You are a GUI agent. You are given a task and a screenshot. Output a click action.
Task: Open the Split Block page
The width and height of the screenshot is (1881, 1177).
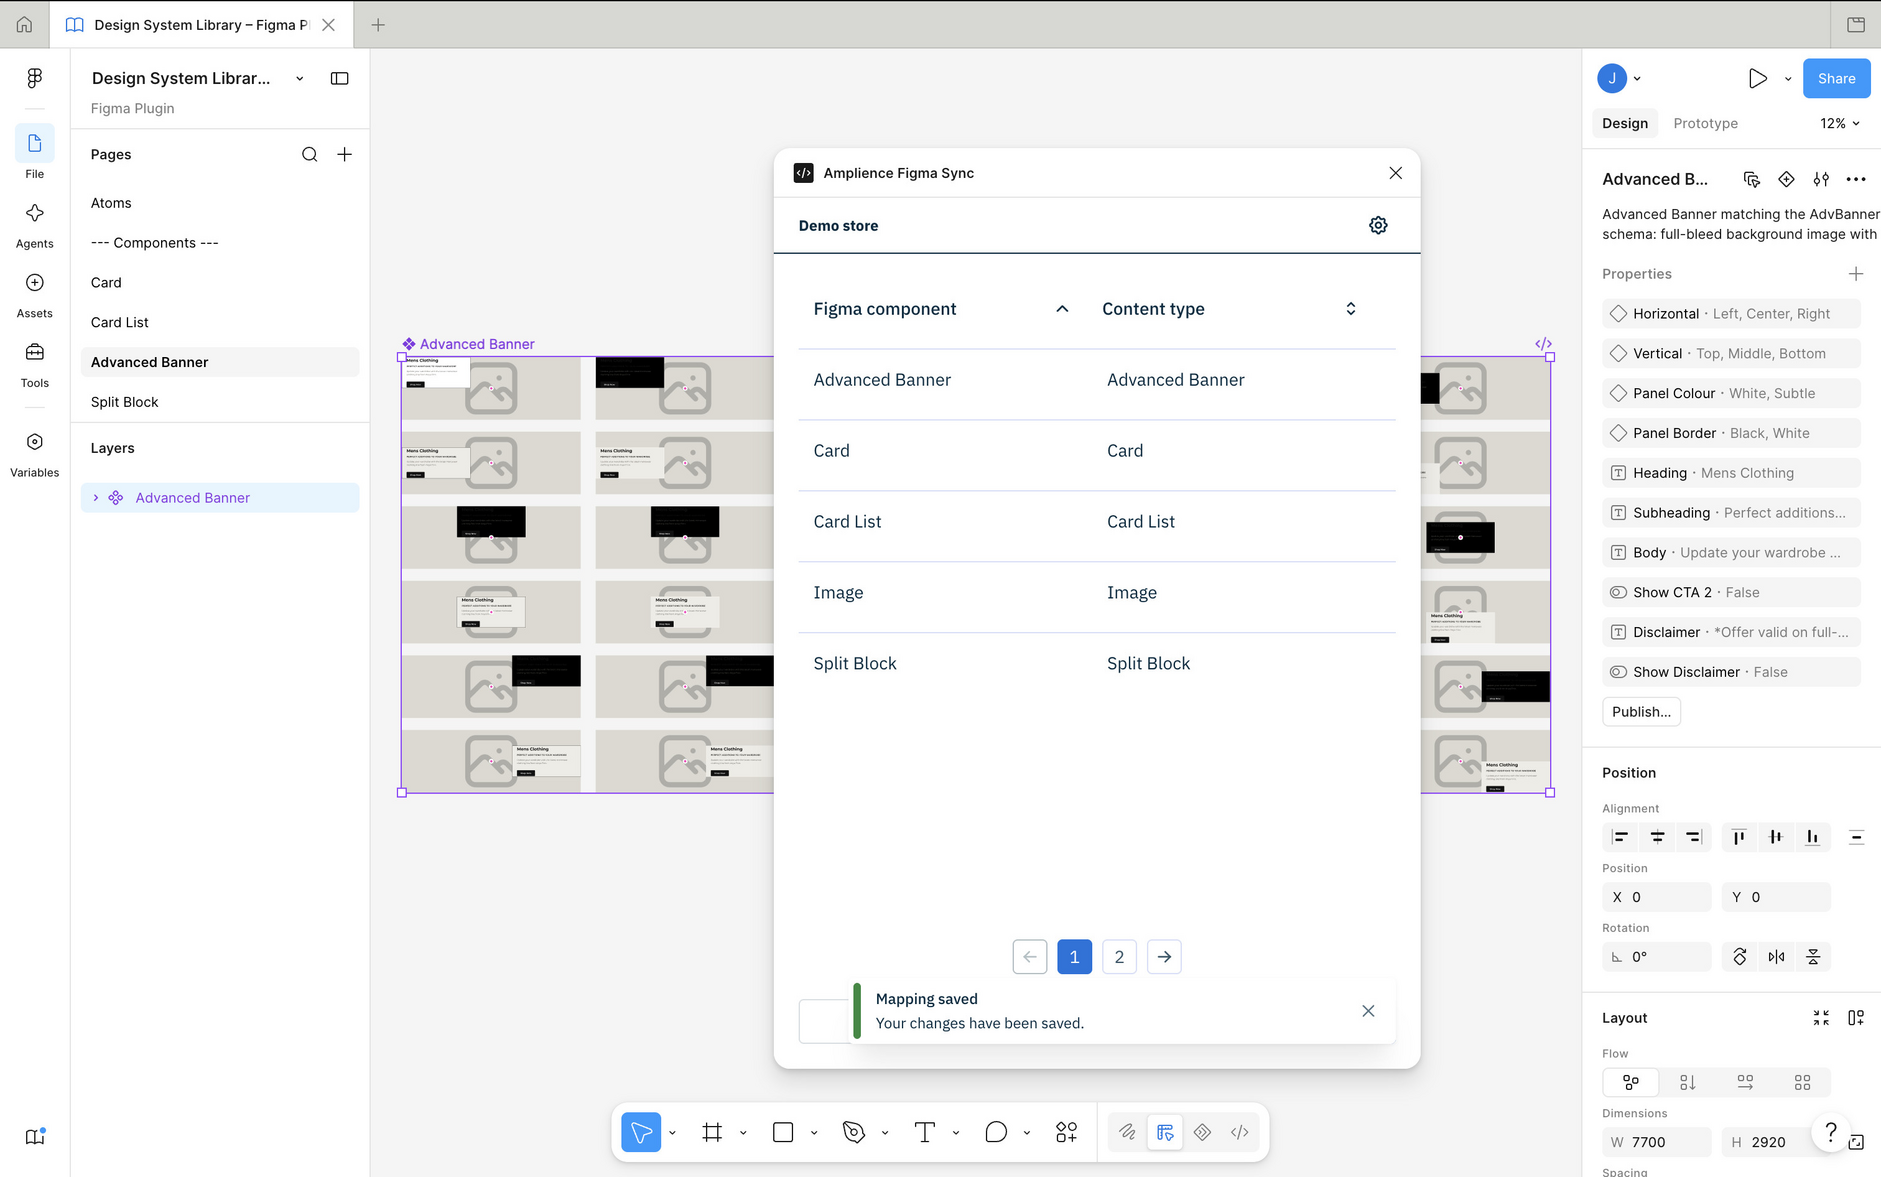click(220, 402)
